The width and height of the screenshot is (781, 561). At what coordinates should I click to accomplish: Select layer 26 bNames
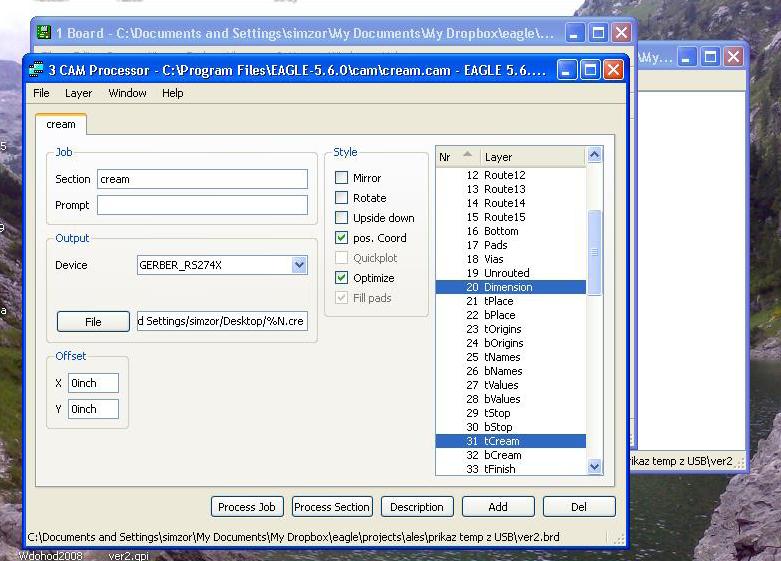[511, 371]
